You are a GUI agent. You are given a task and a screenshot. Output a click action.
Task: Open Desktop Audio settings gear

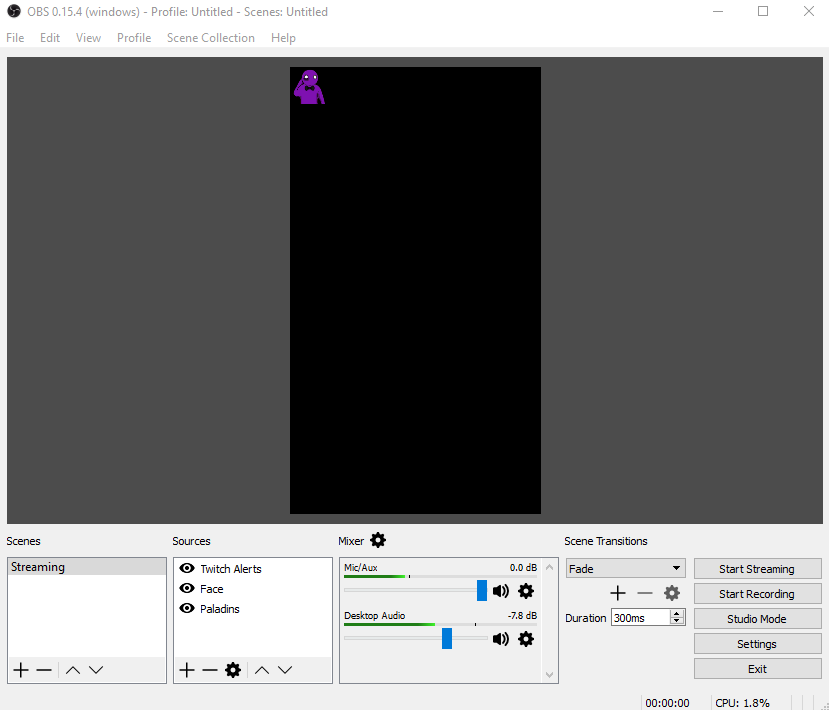[x=526, y=639]
